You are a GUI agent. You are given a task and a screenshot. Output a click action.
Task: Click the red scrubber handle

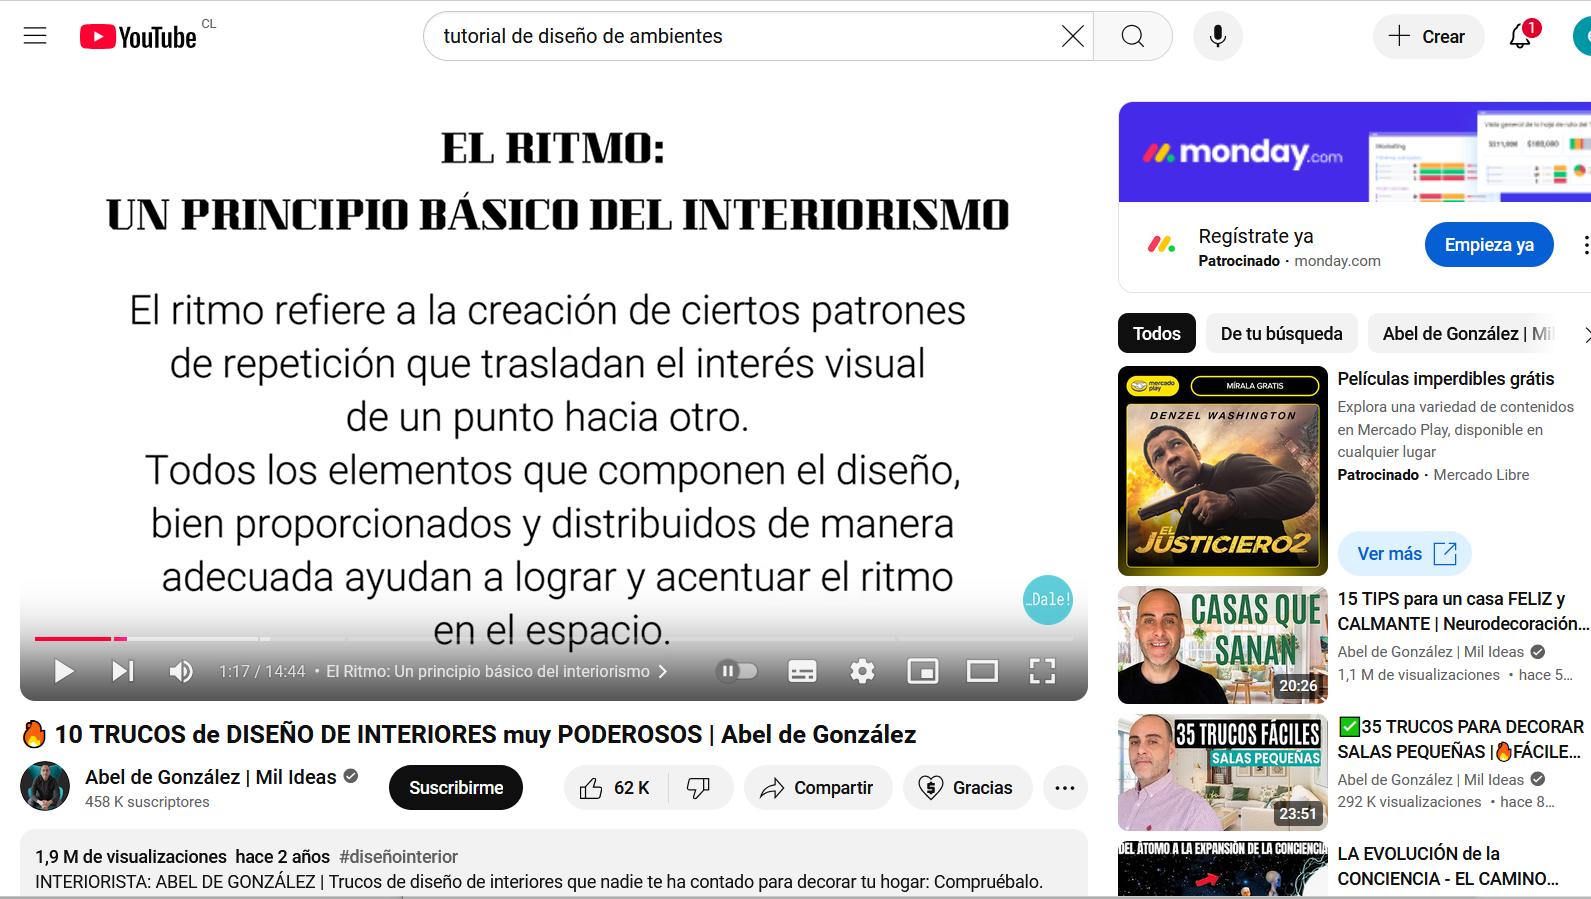pos(120,638)
